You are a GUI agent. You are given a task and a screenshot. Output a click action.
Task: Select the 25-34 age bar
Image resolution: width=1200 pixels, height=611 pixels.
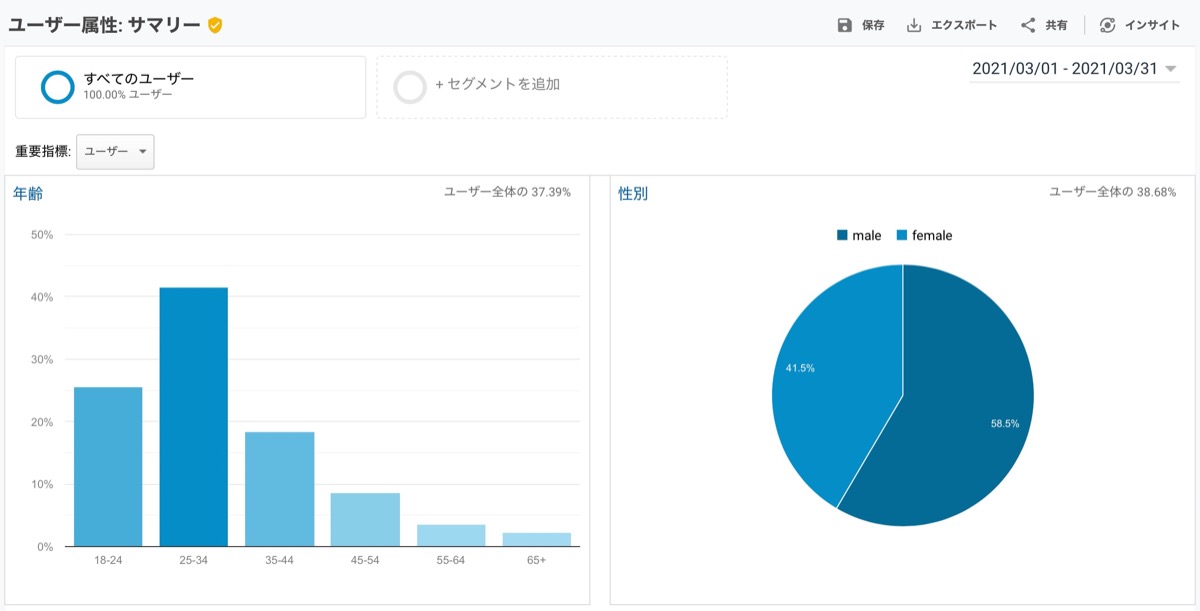pyautogui.click(x=194, y=417)
